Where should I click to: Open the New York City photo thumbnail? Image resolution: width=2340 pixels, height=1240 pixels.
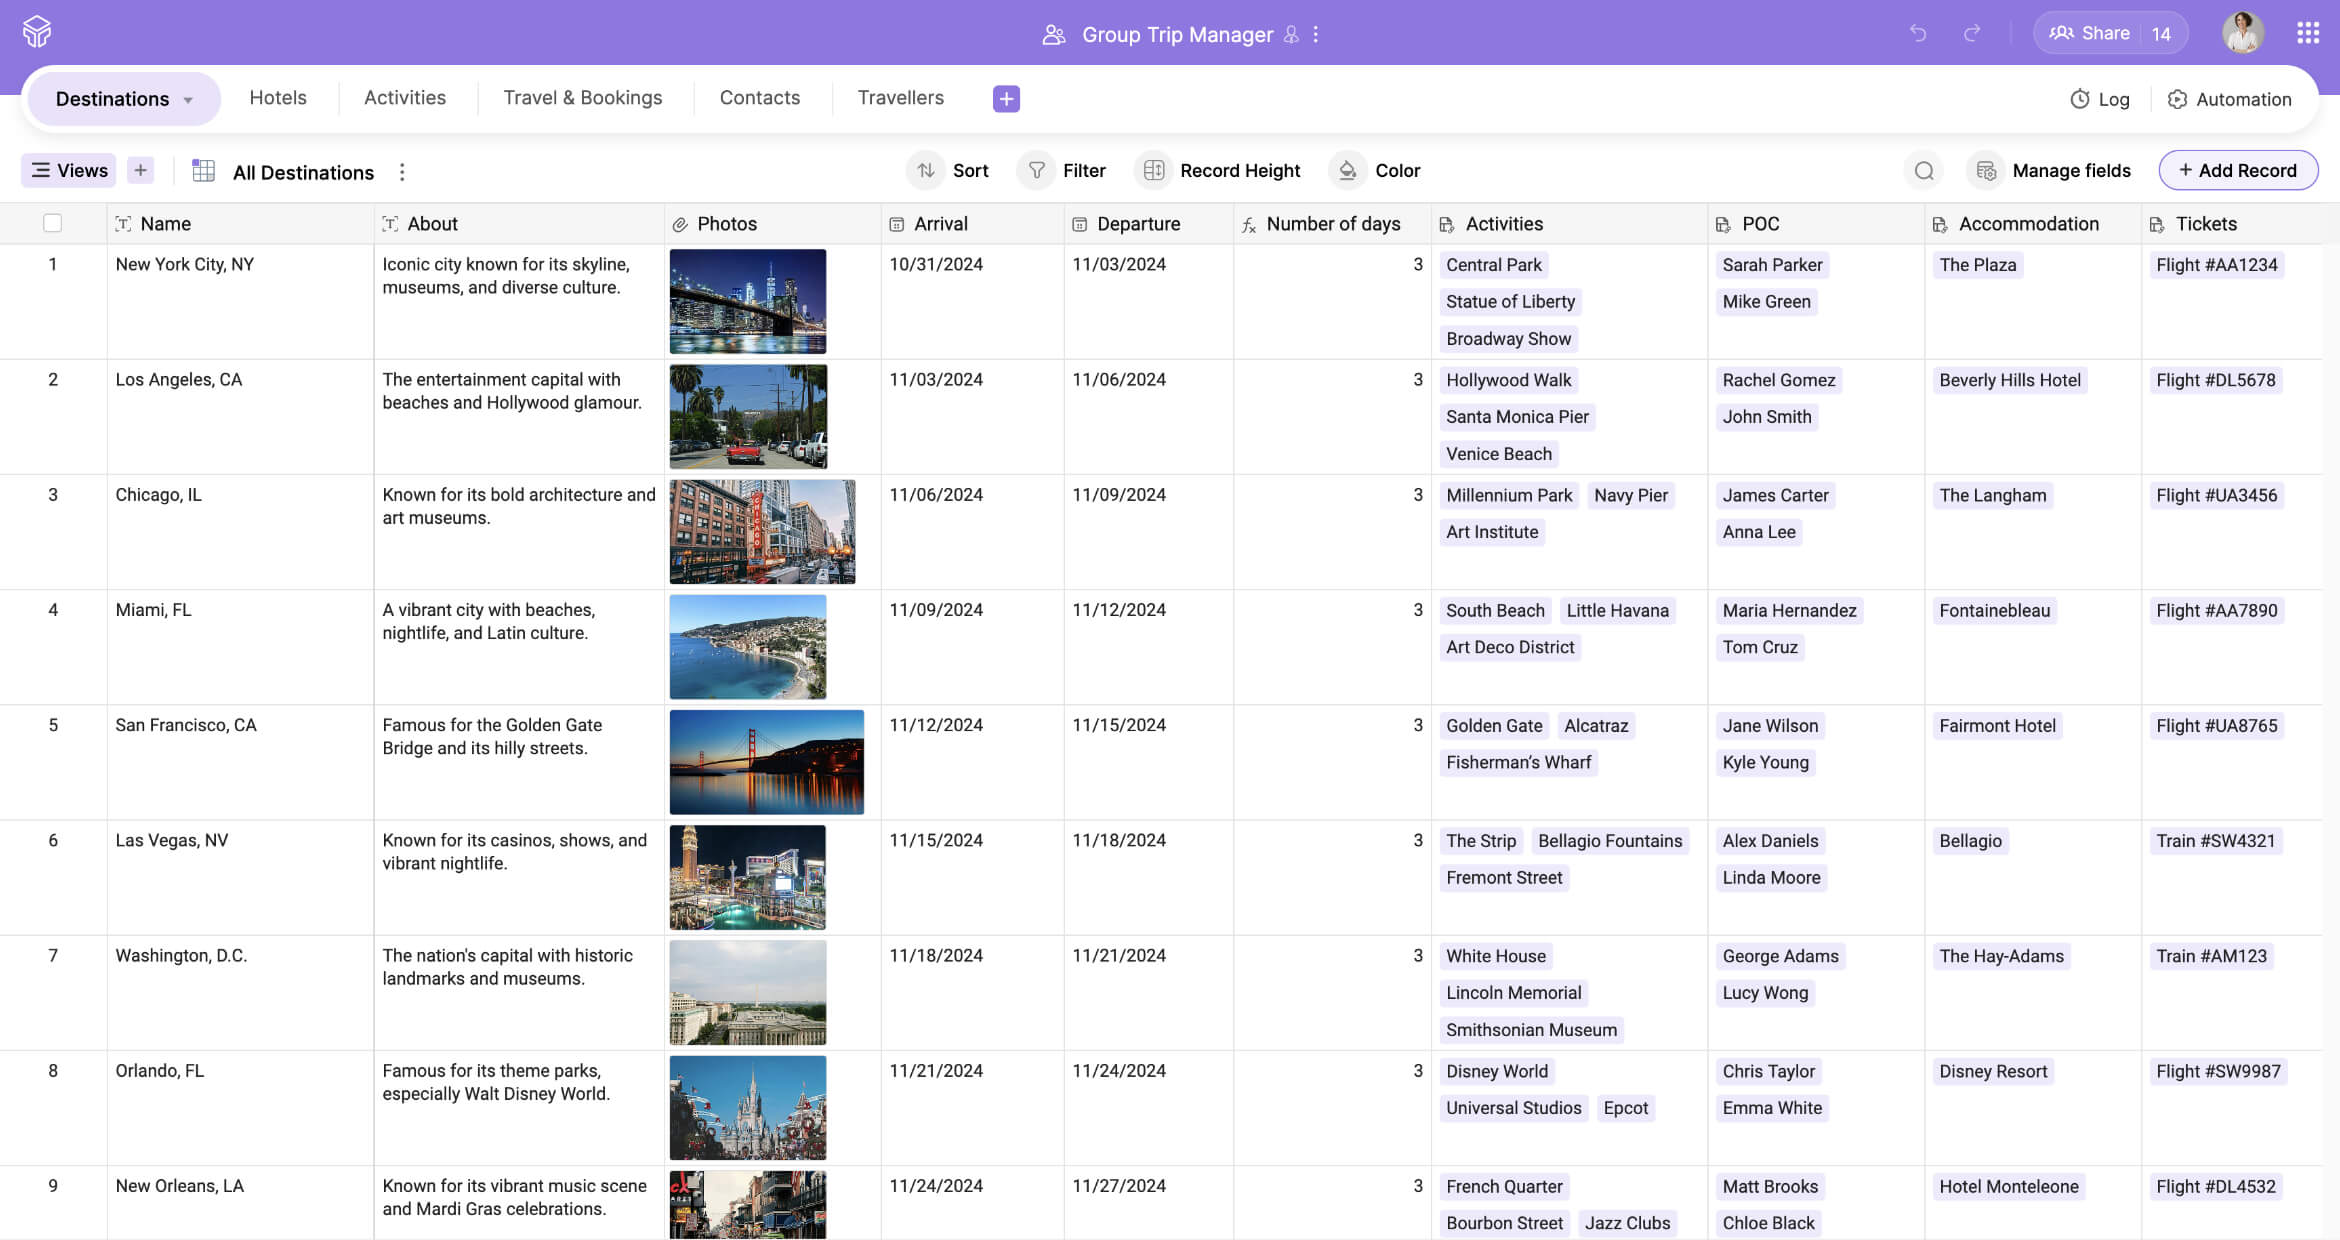click(x=748, y=301)
